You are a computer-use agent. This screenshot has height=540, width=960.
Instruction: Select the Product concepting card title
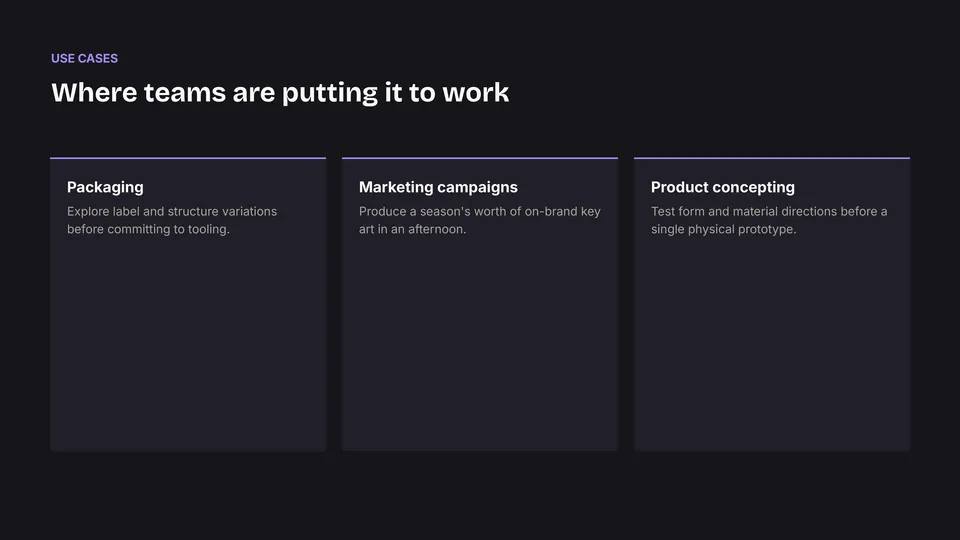coord(722,187)
